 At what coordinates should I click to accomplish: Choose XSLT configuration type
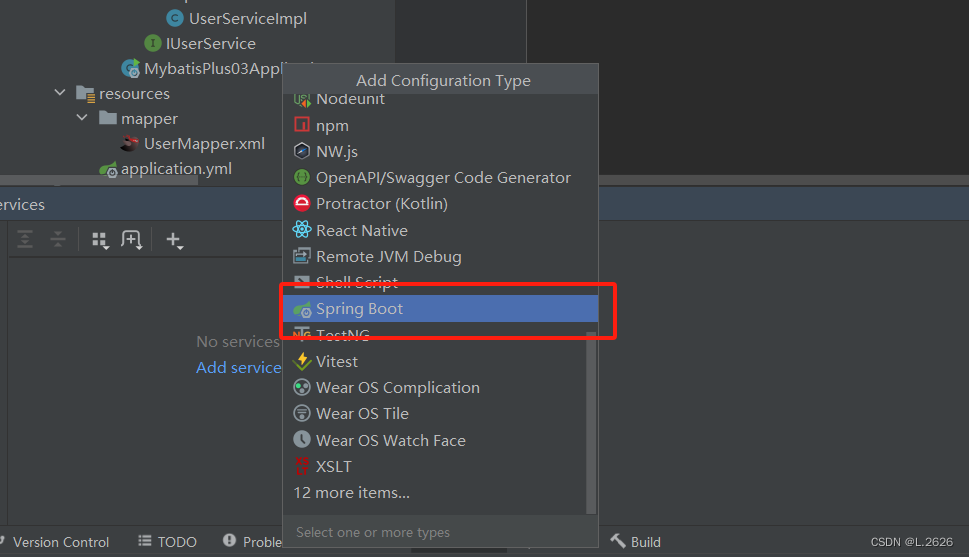tap(434, 466)
